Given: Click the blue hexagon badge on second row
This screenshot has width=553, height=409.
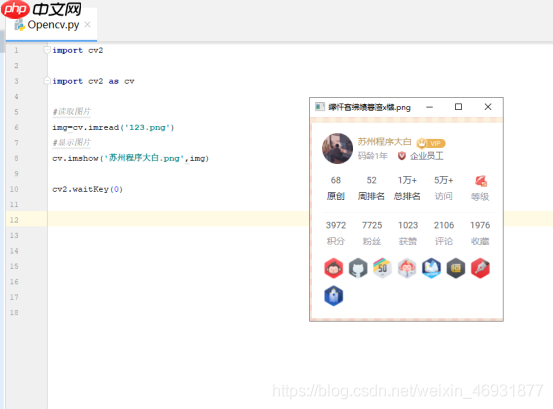Looking at the screenshot, I should tap(333, 296).
